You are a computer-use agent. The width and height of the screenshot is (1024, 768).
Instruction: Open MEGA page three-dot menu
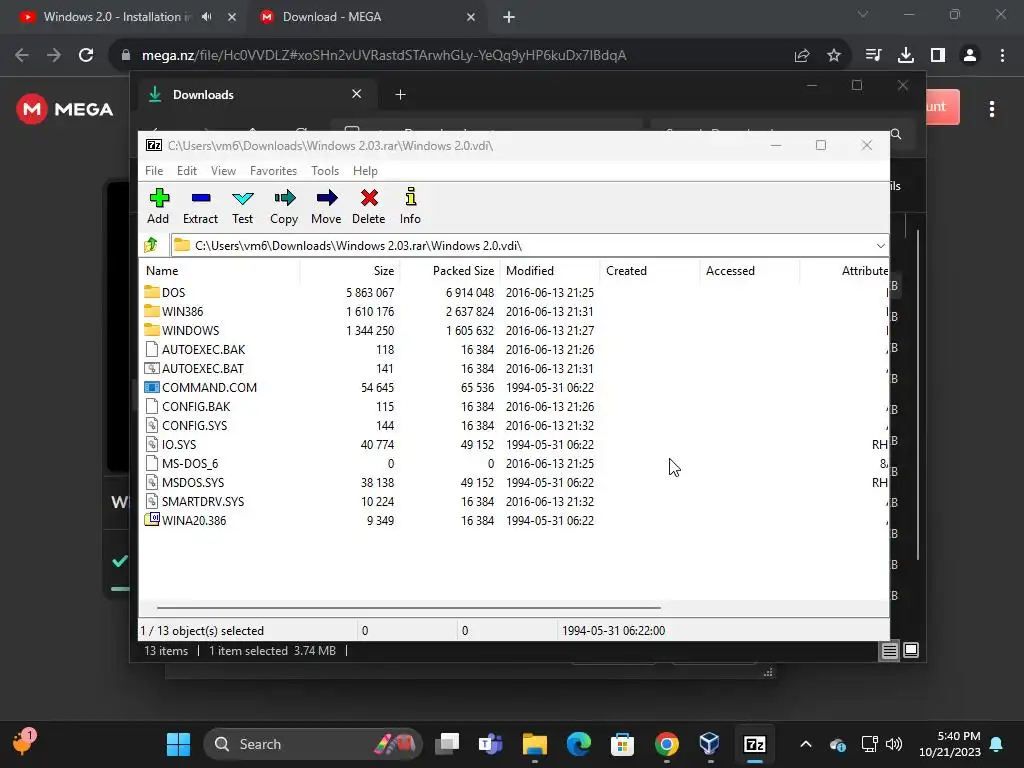992,109
